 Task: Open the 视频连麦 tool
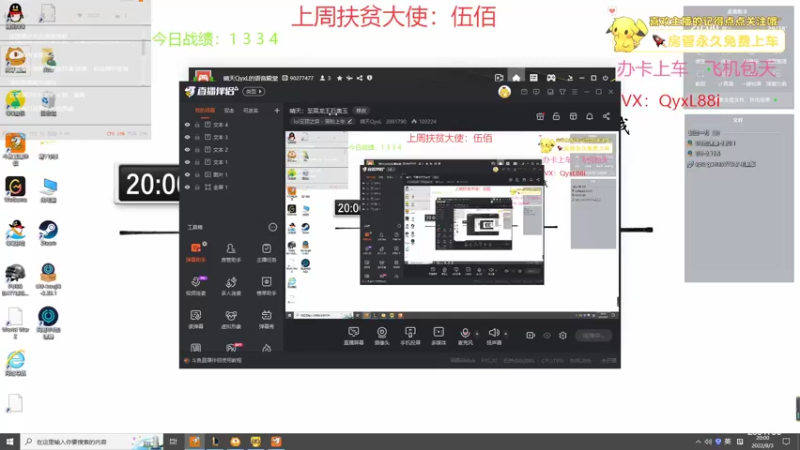click(195, 286)
